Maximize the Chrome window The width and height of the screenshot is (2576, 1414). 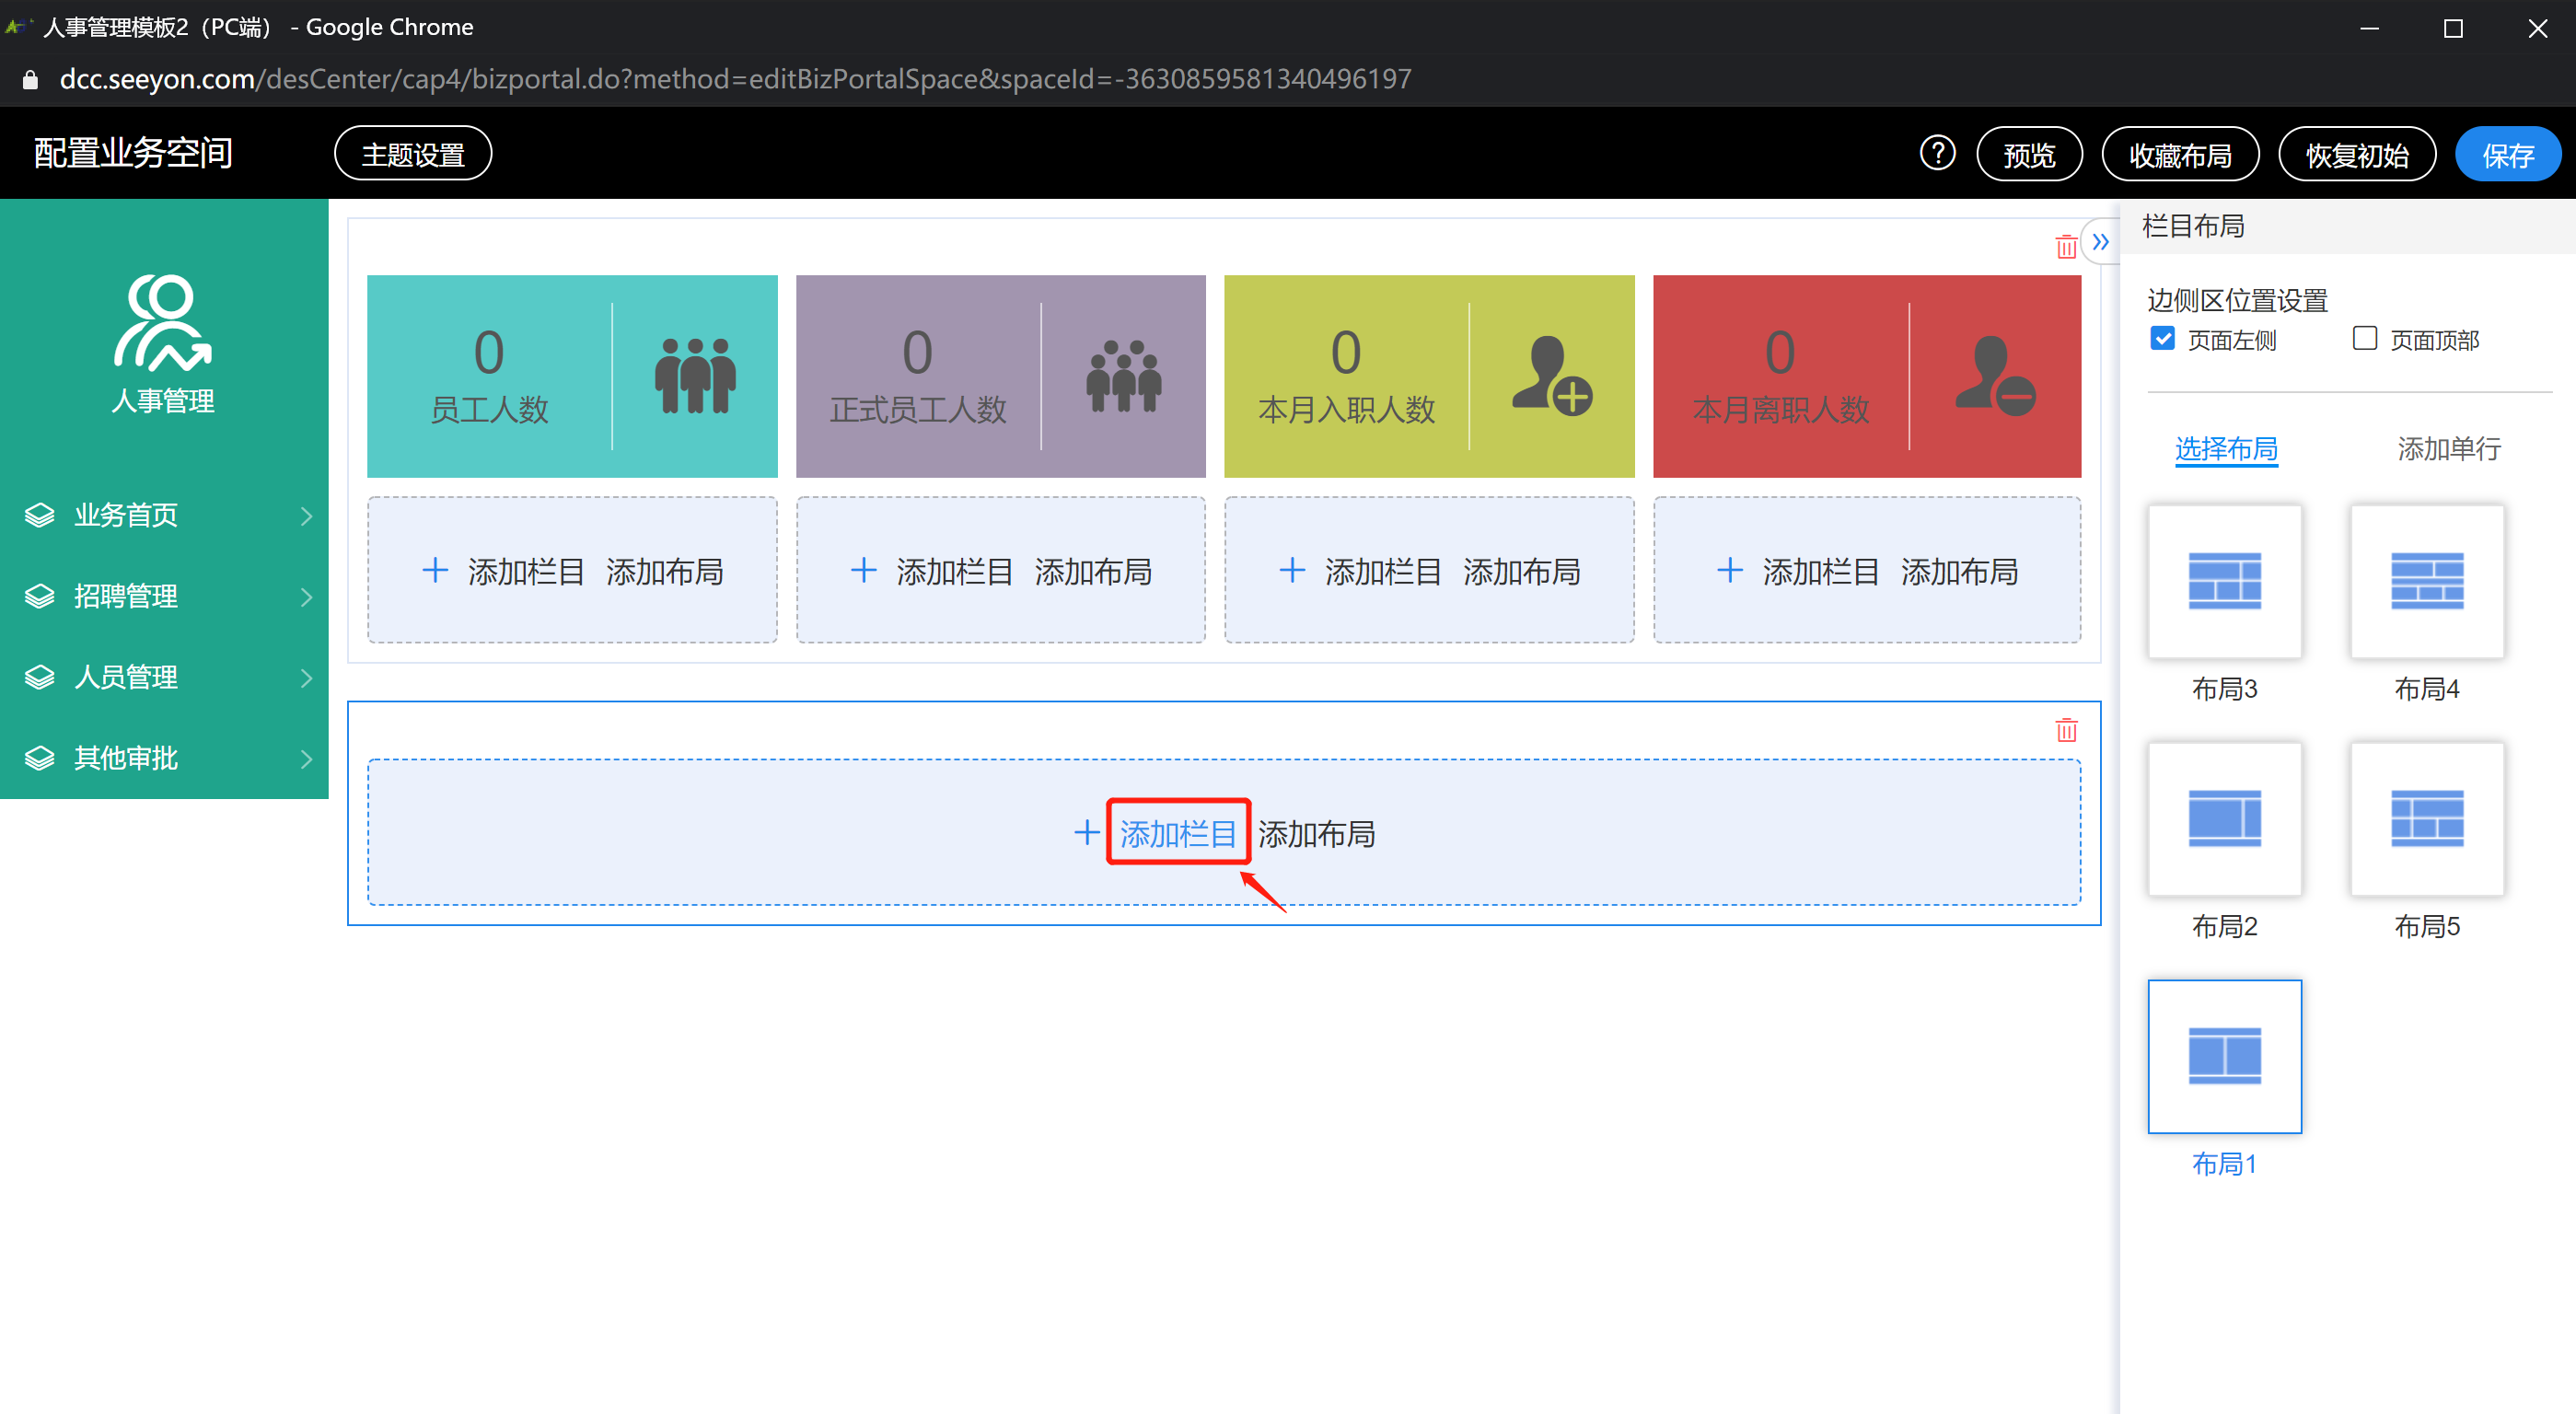pos(2453,28)
